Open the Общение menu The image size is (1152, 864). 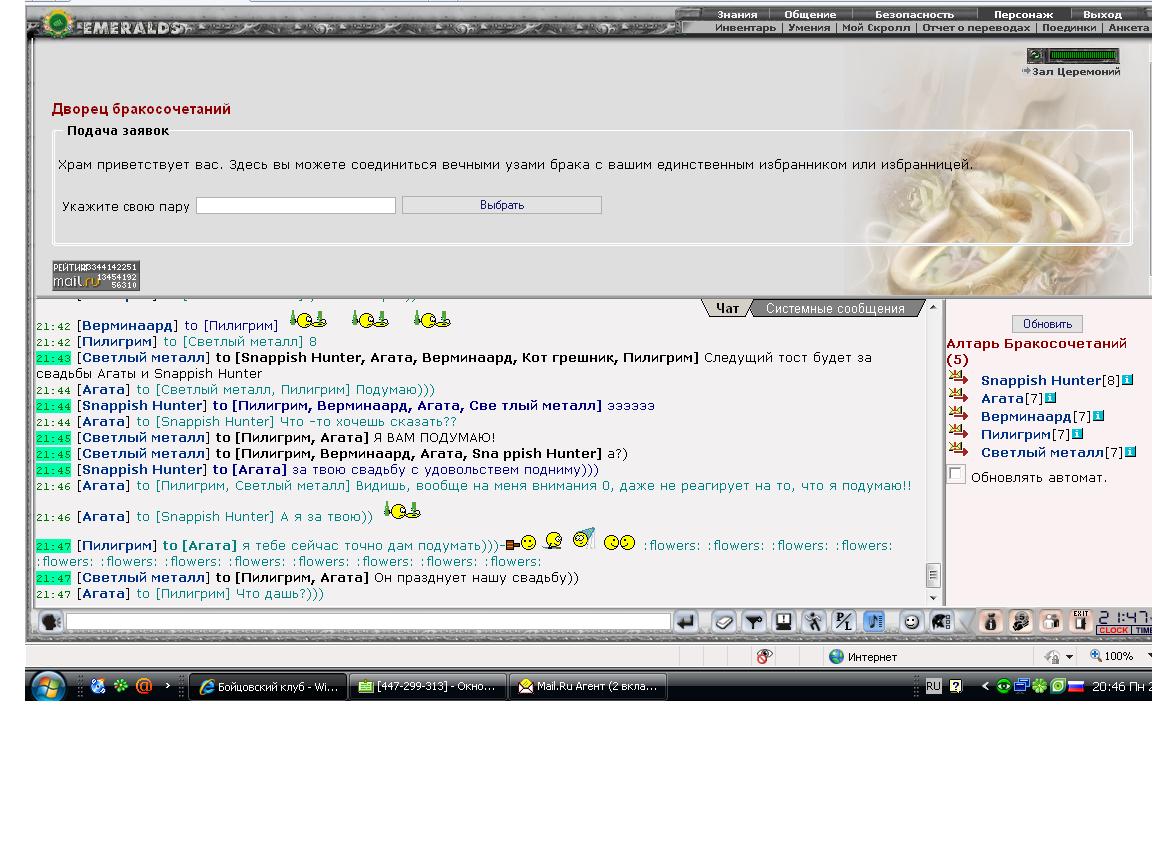[810, 14]
